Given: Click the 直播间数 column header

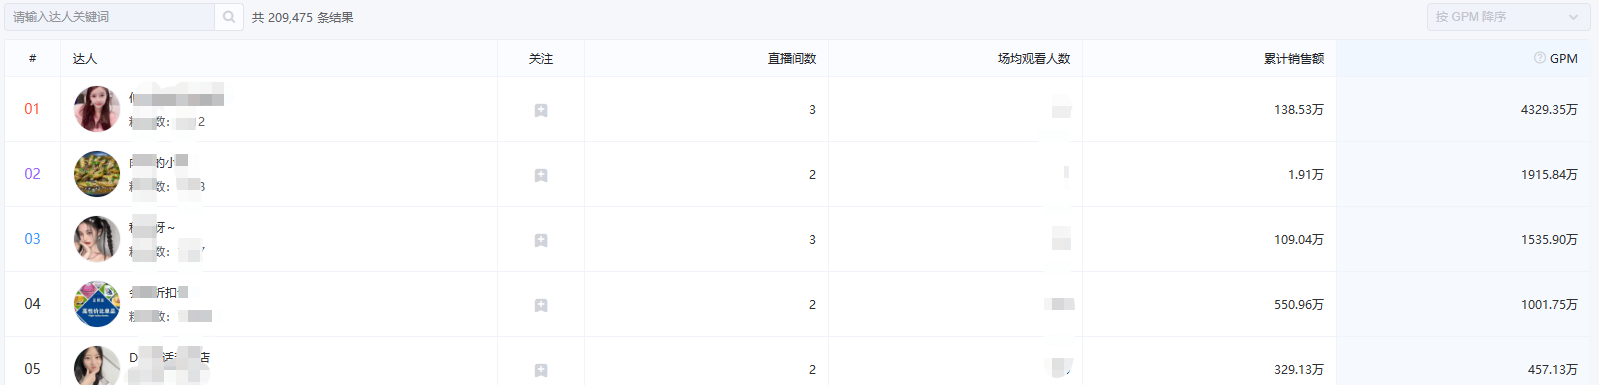Looking at the screenshot, I should 792,59.
